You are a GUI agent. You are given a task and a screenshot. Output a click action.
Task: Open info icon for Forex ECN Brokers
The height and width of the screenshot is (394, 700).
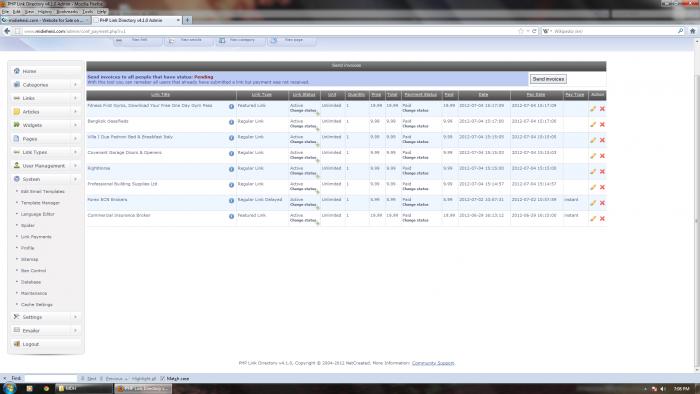231,201
